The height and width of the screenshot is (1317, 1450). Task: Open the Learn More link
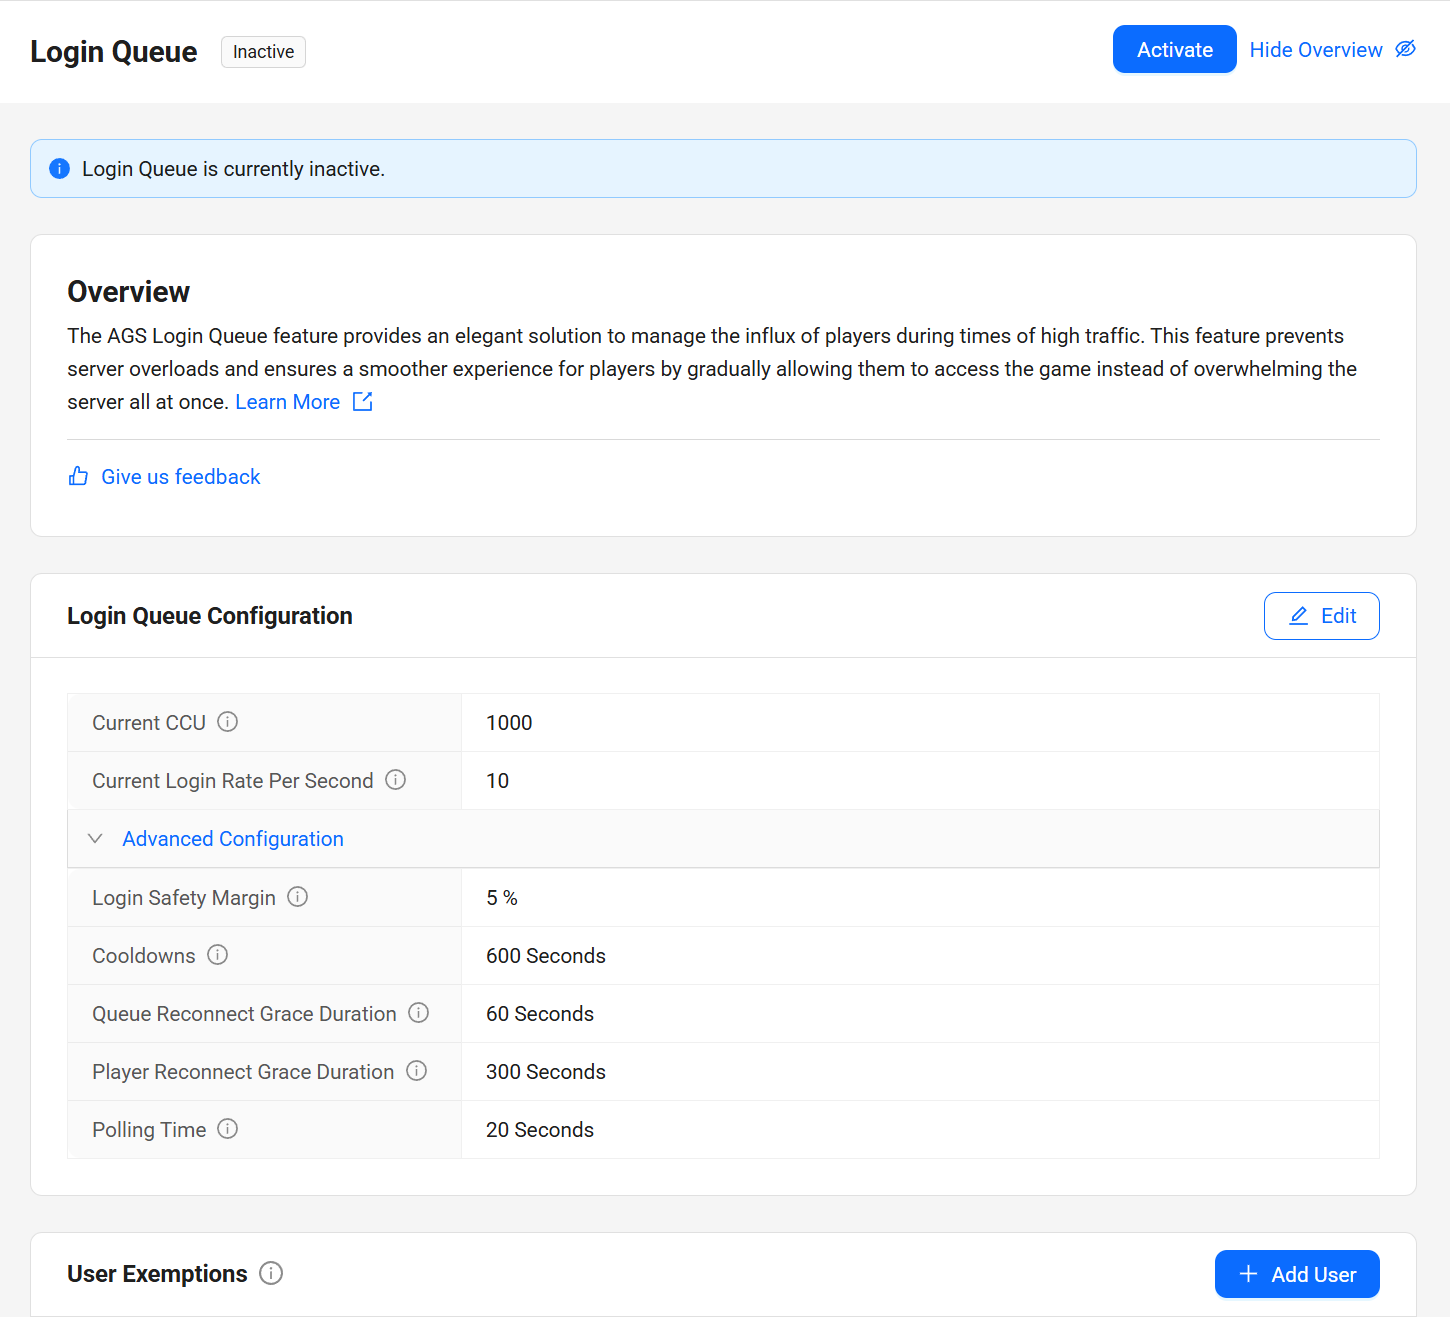(288, 401)
